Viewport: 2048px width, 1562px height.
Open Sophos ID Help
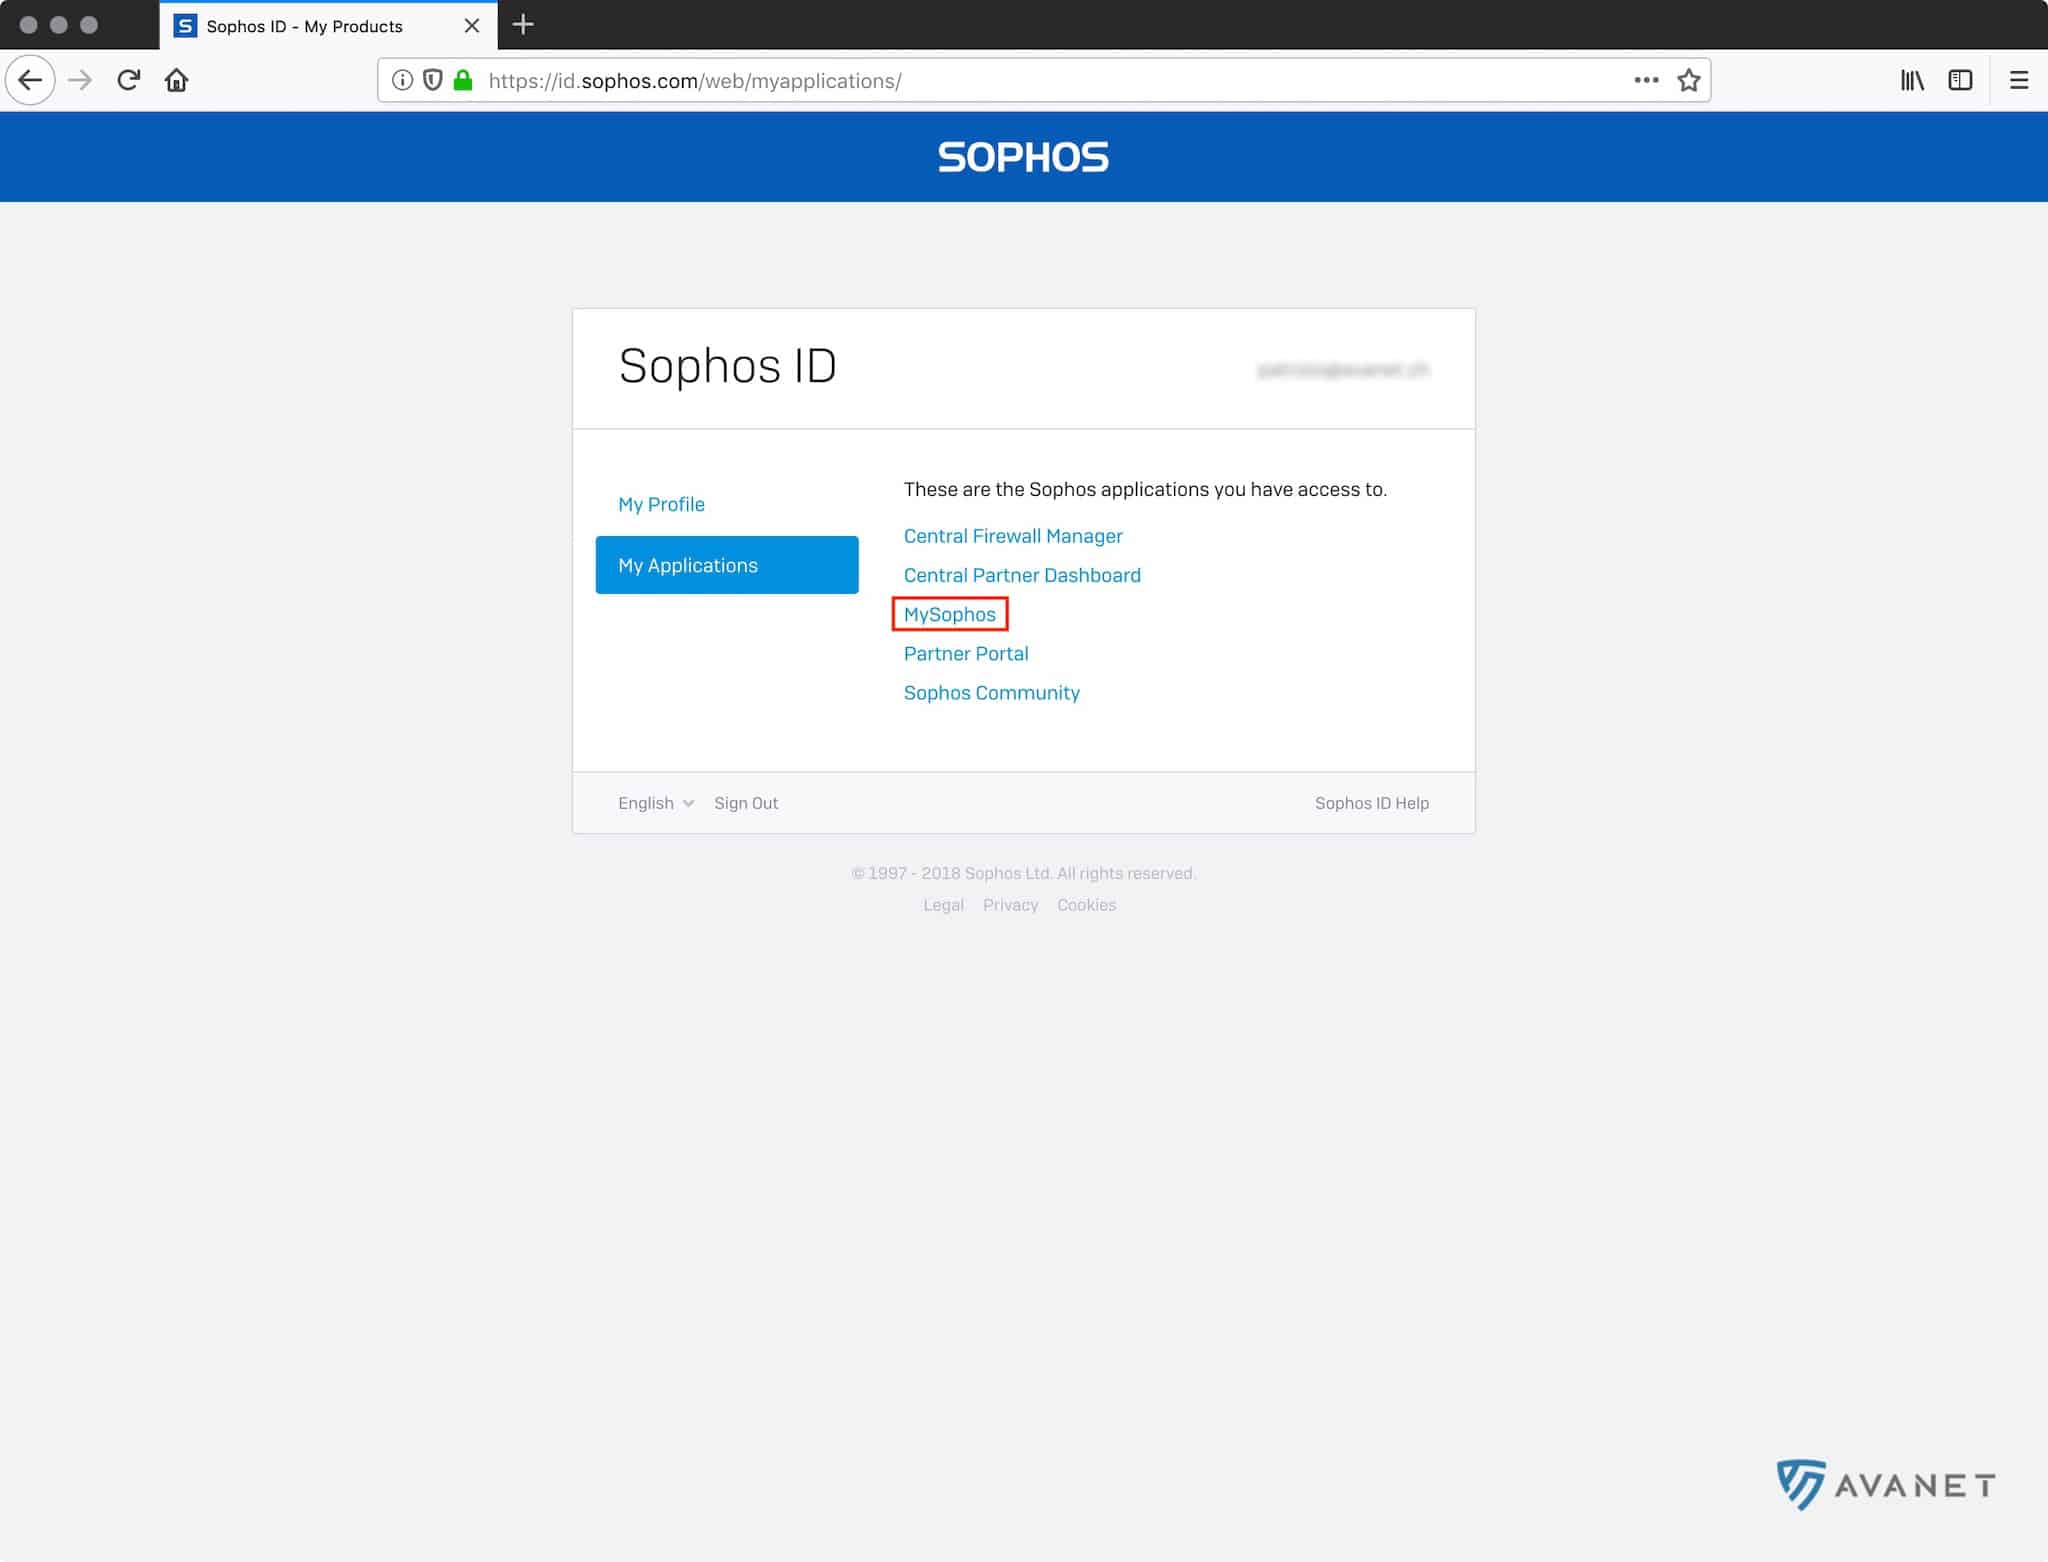click(x=1372, y=803)
